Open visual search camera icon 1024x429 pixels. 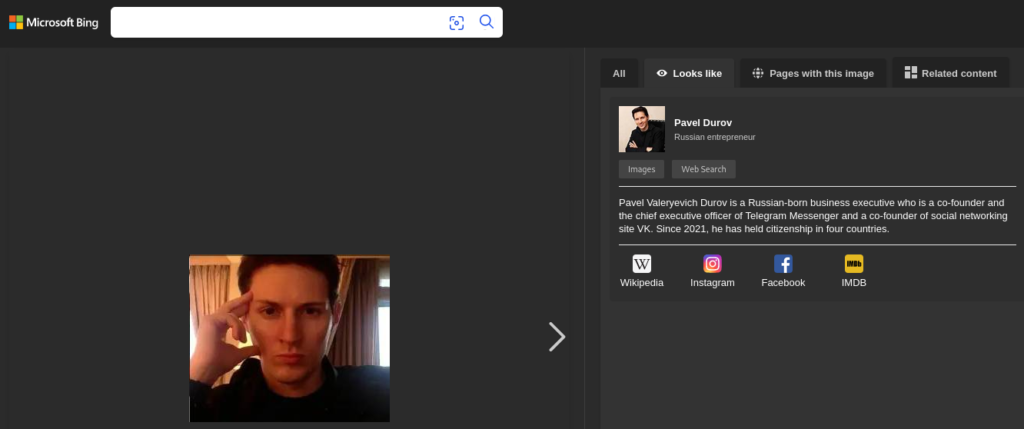point(457,22)
